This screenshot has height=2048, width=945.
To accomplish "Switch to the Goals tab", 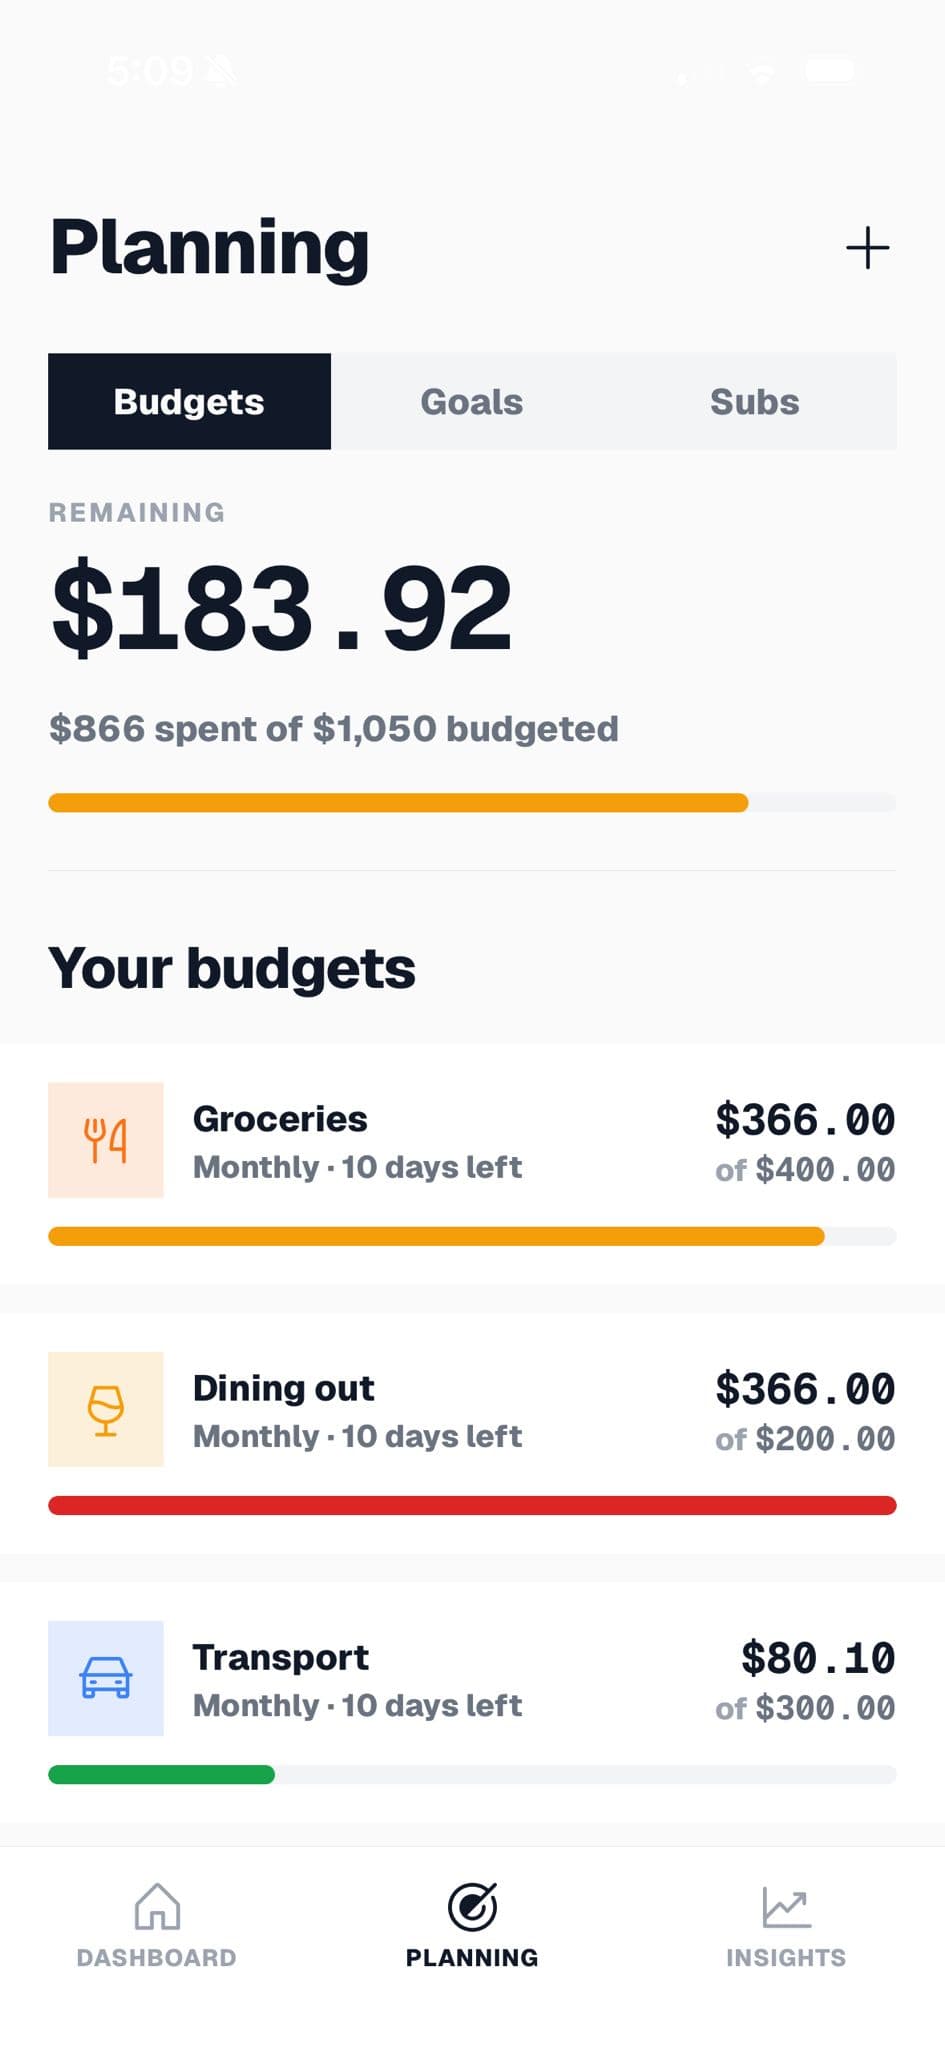I will [472, 401].
